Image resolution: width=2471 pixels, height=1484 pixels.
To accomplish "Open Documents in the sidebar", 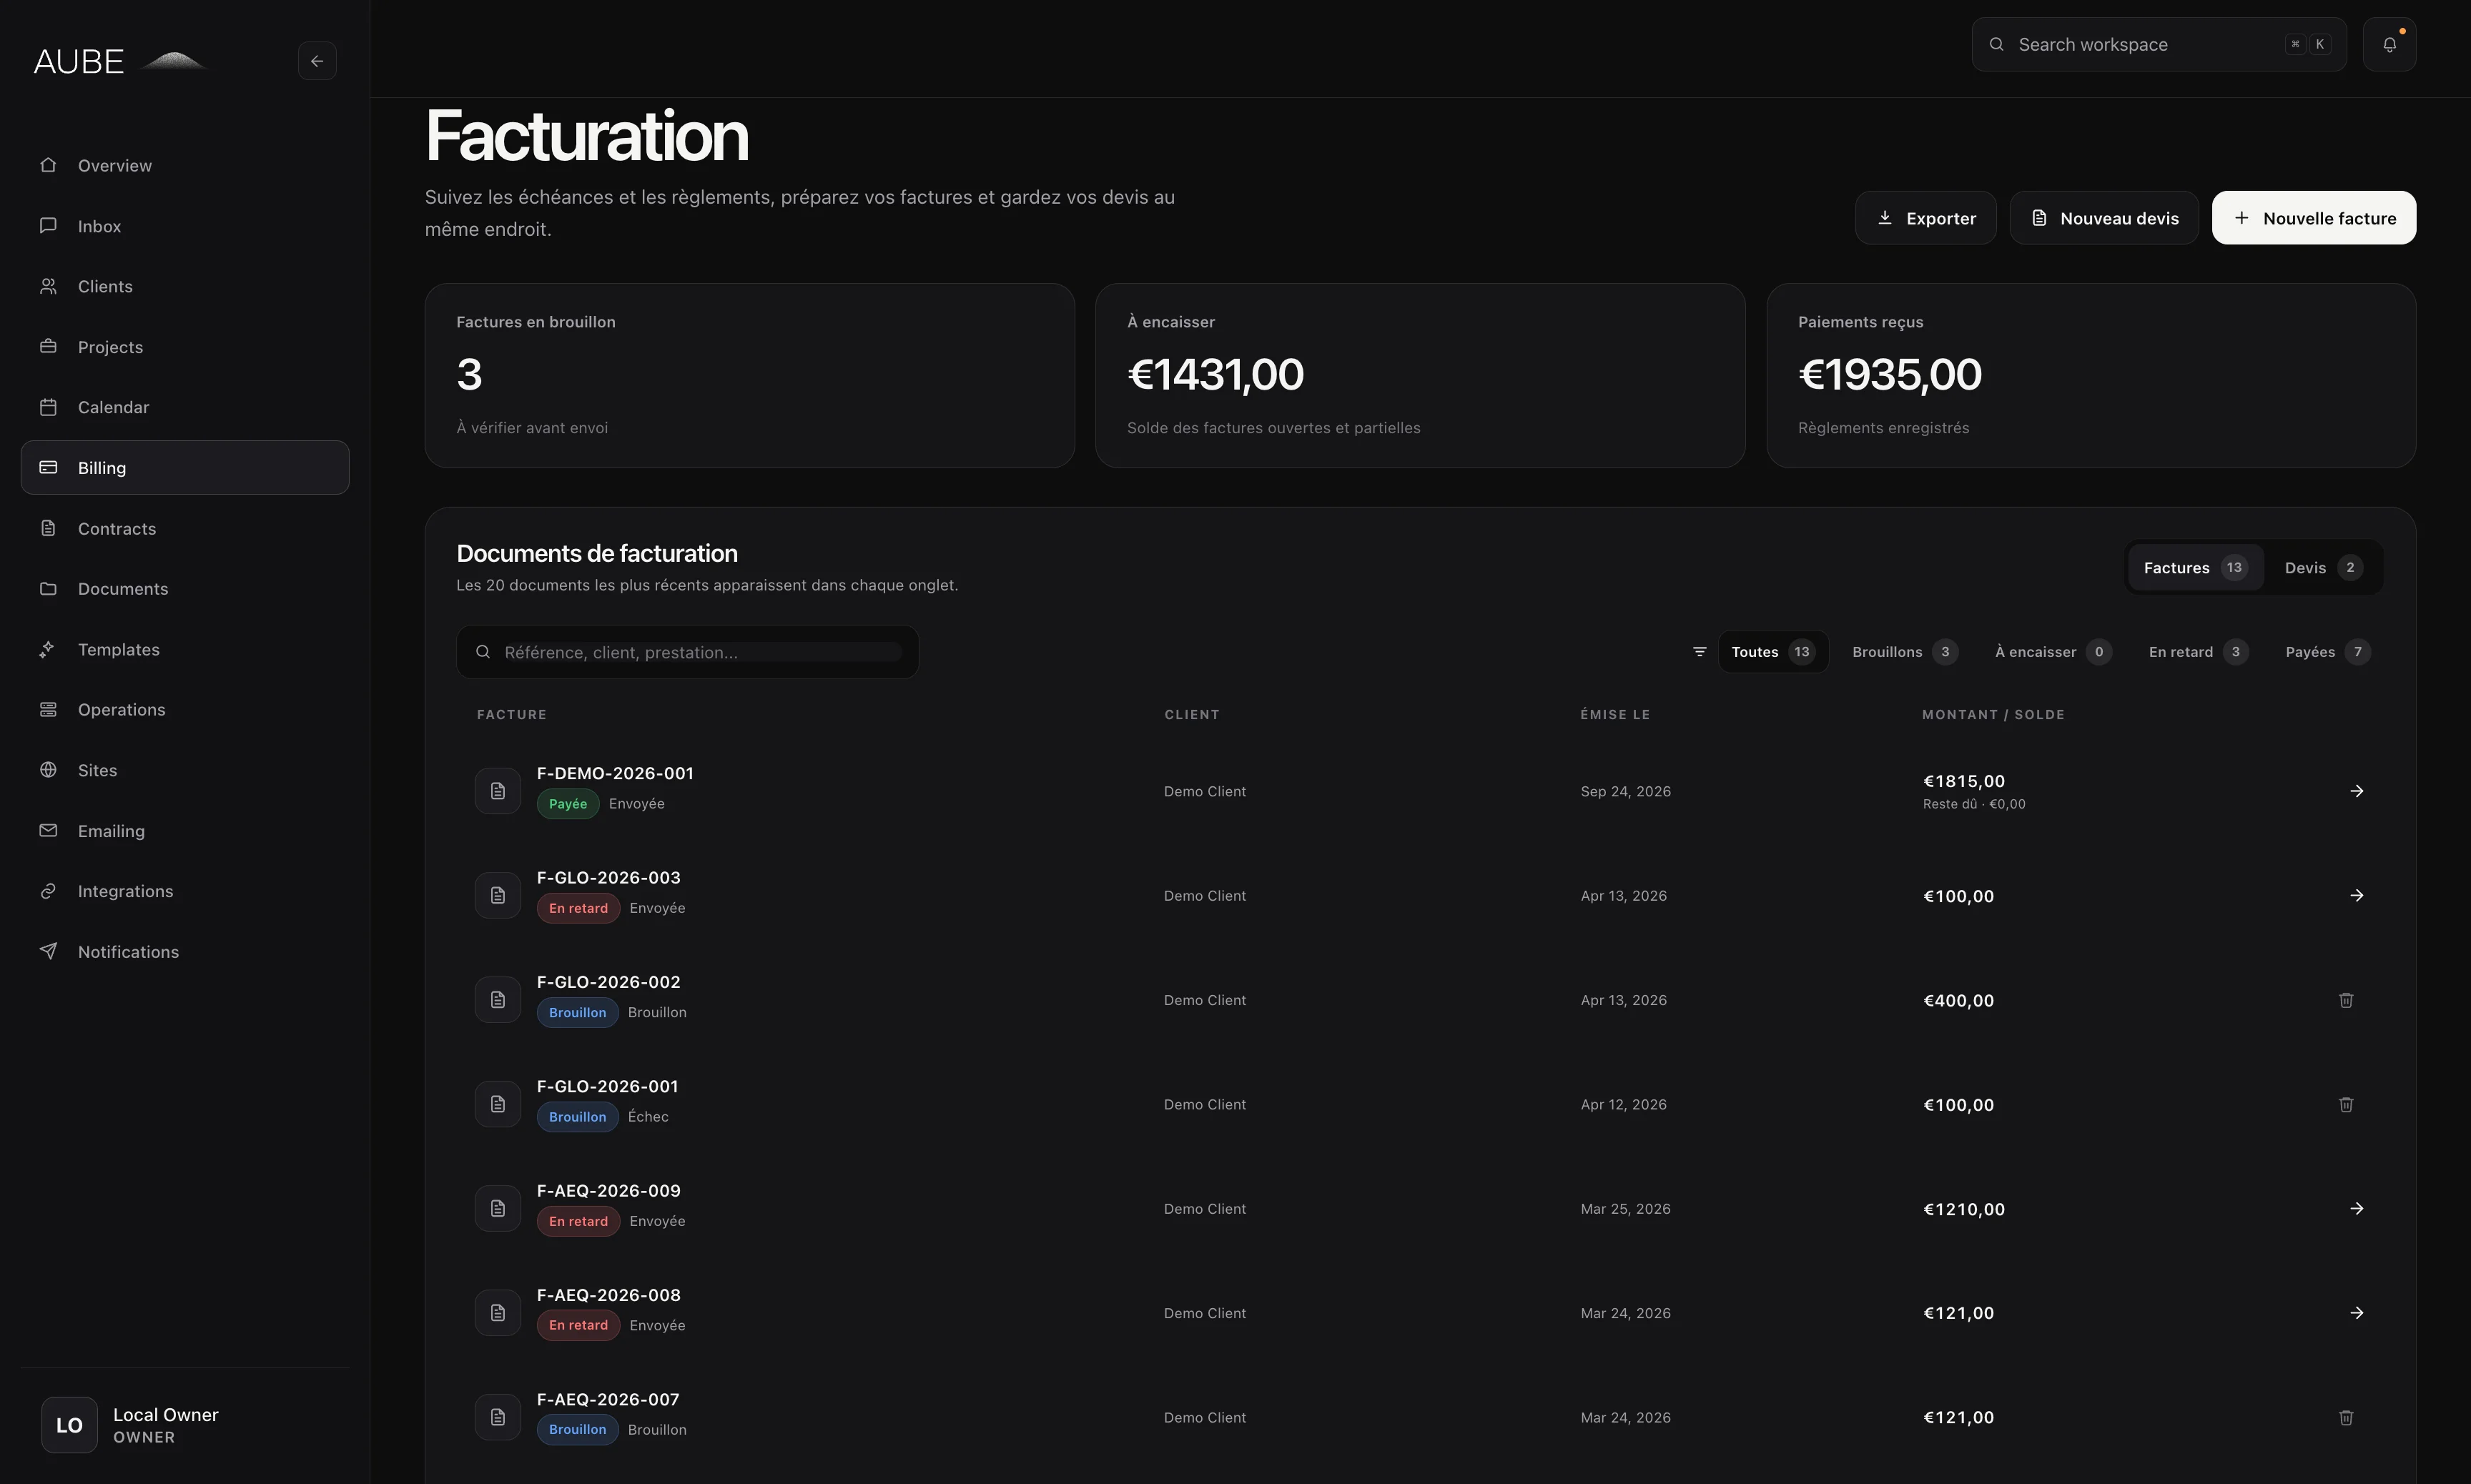I will coord(185,589).
